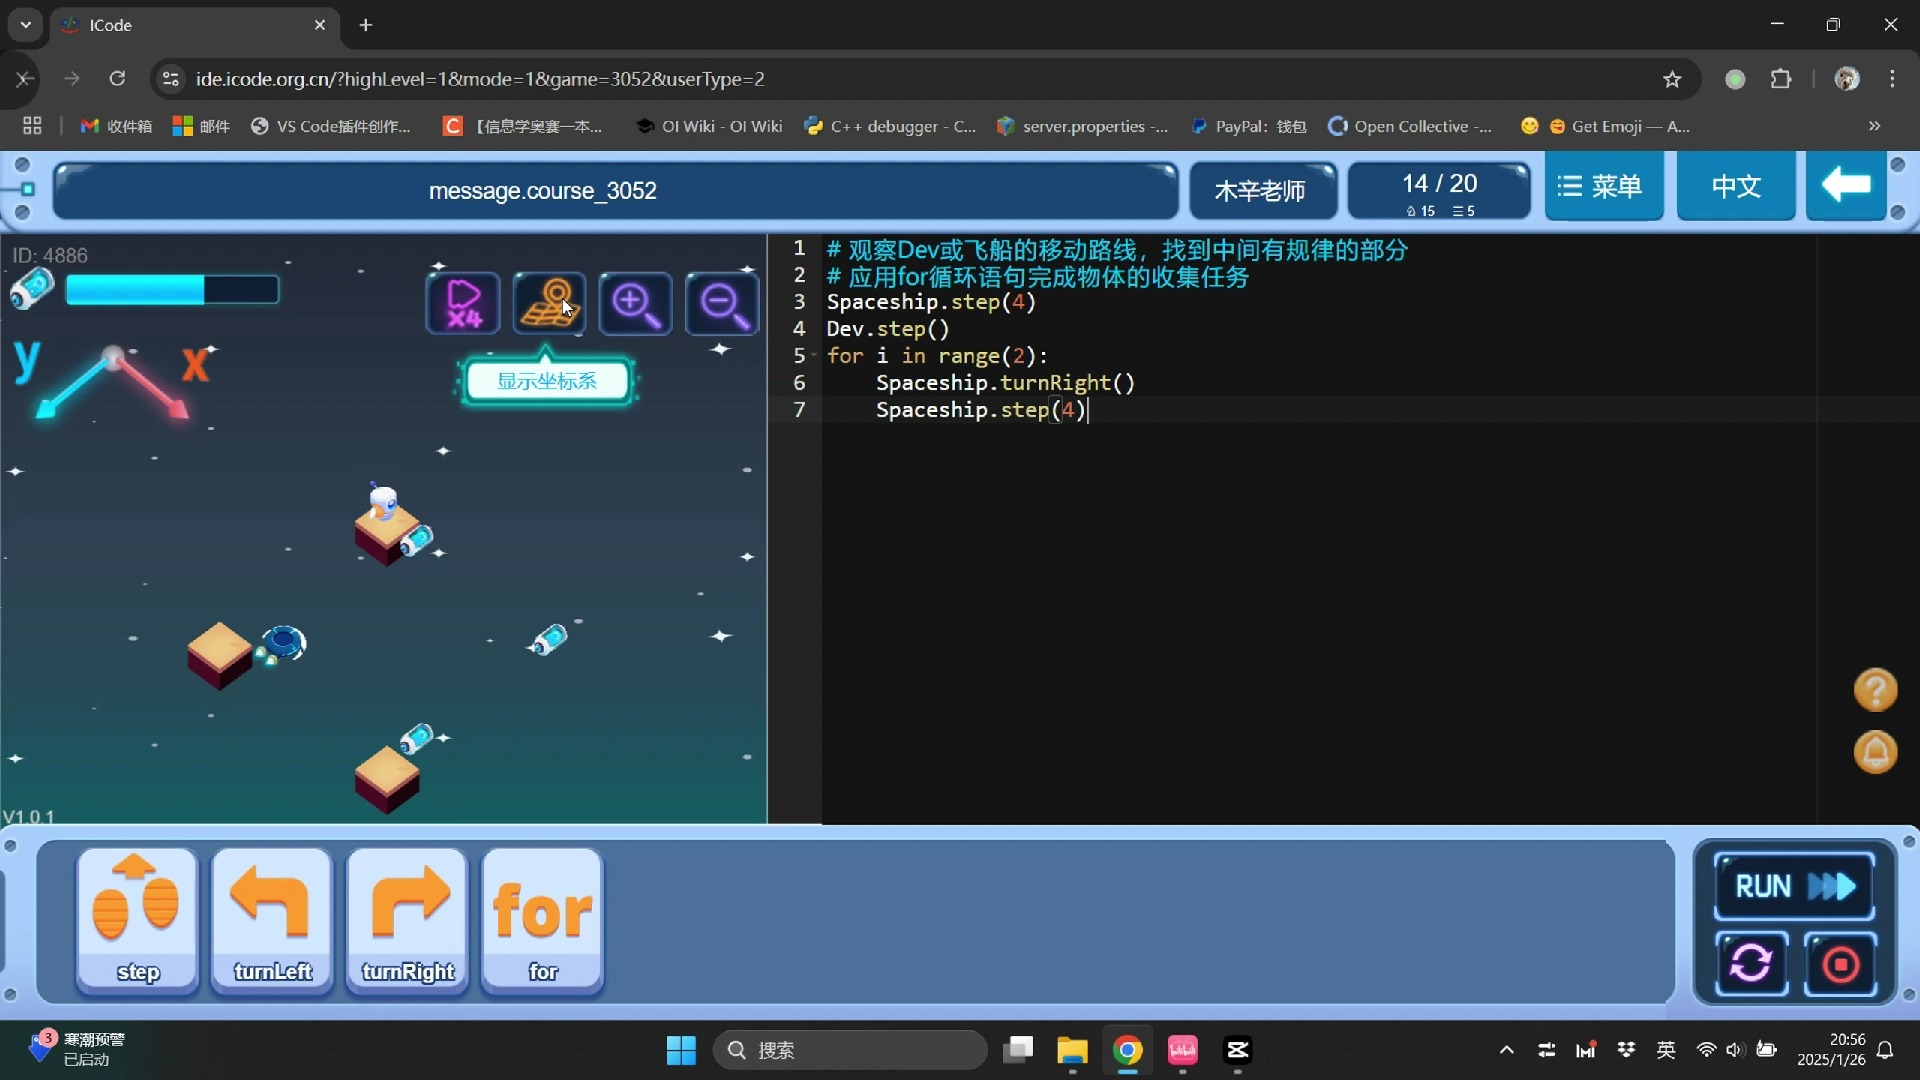Click the 木辛老师 user name
This screenshot has width=1920, height=1080.
1261,191
